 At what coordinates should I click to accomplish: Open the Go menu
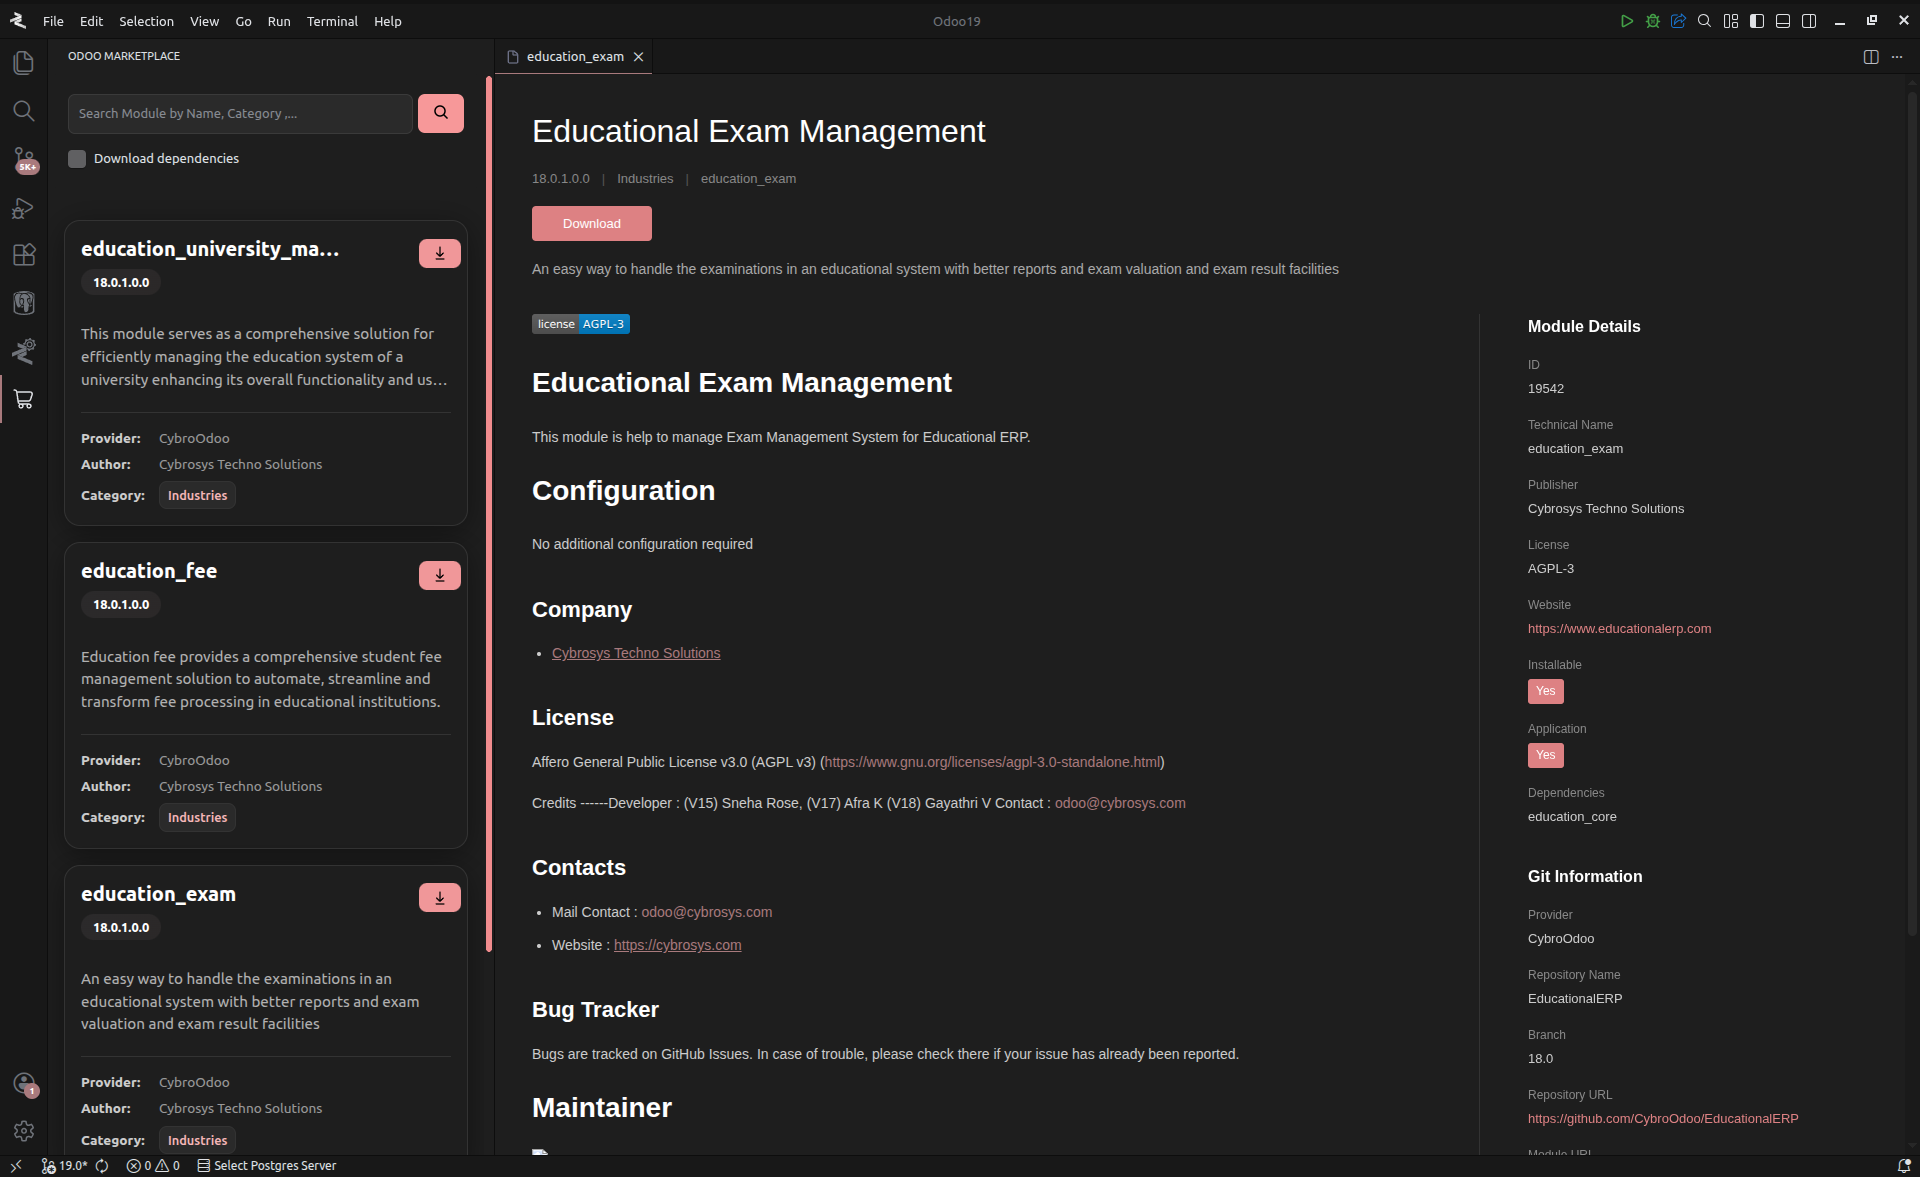[243, 21]
